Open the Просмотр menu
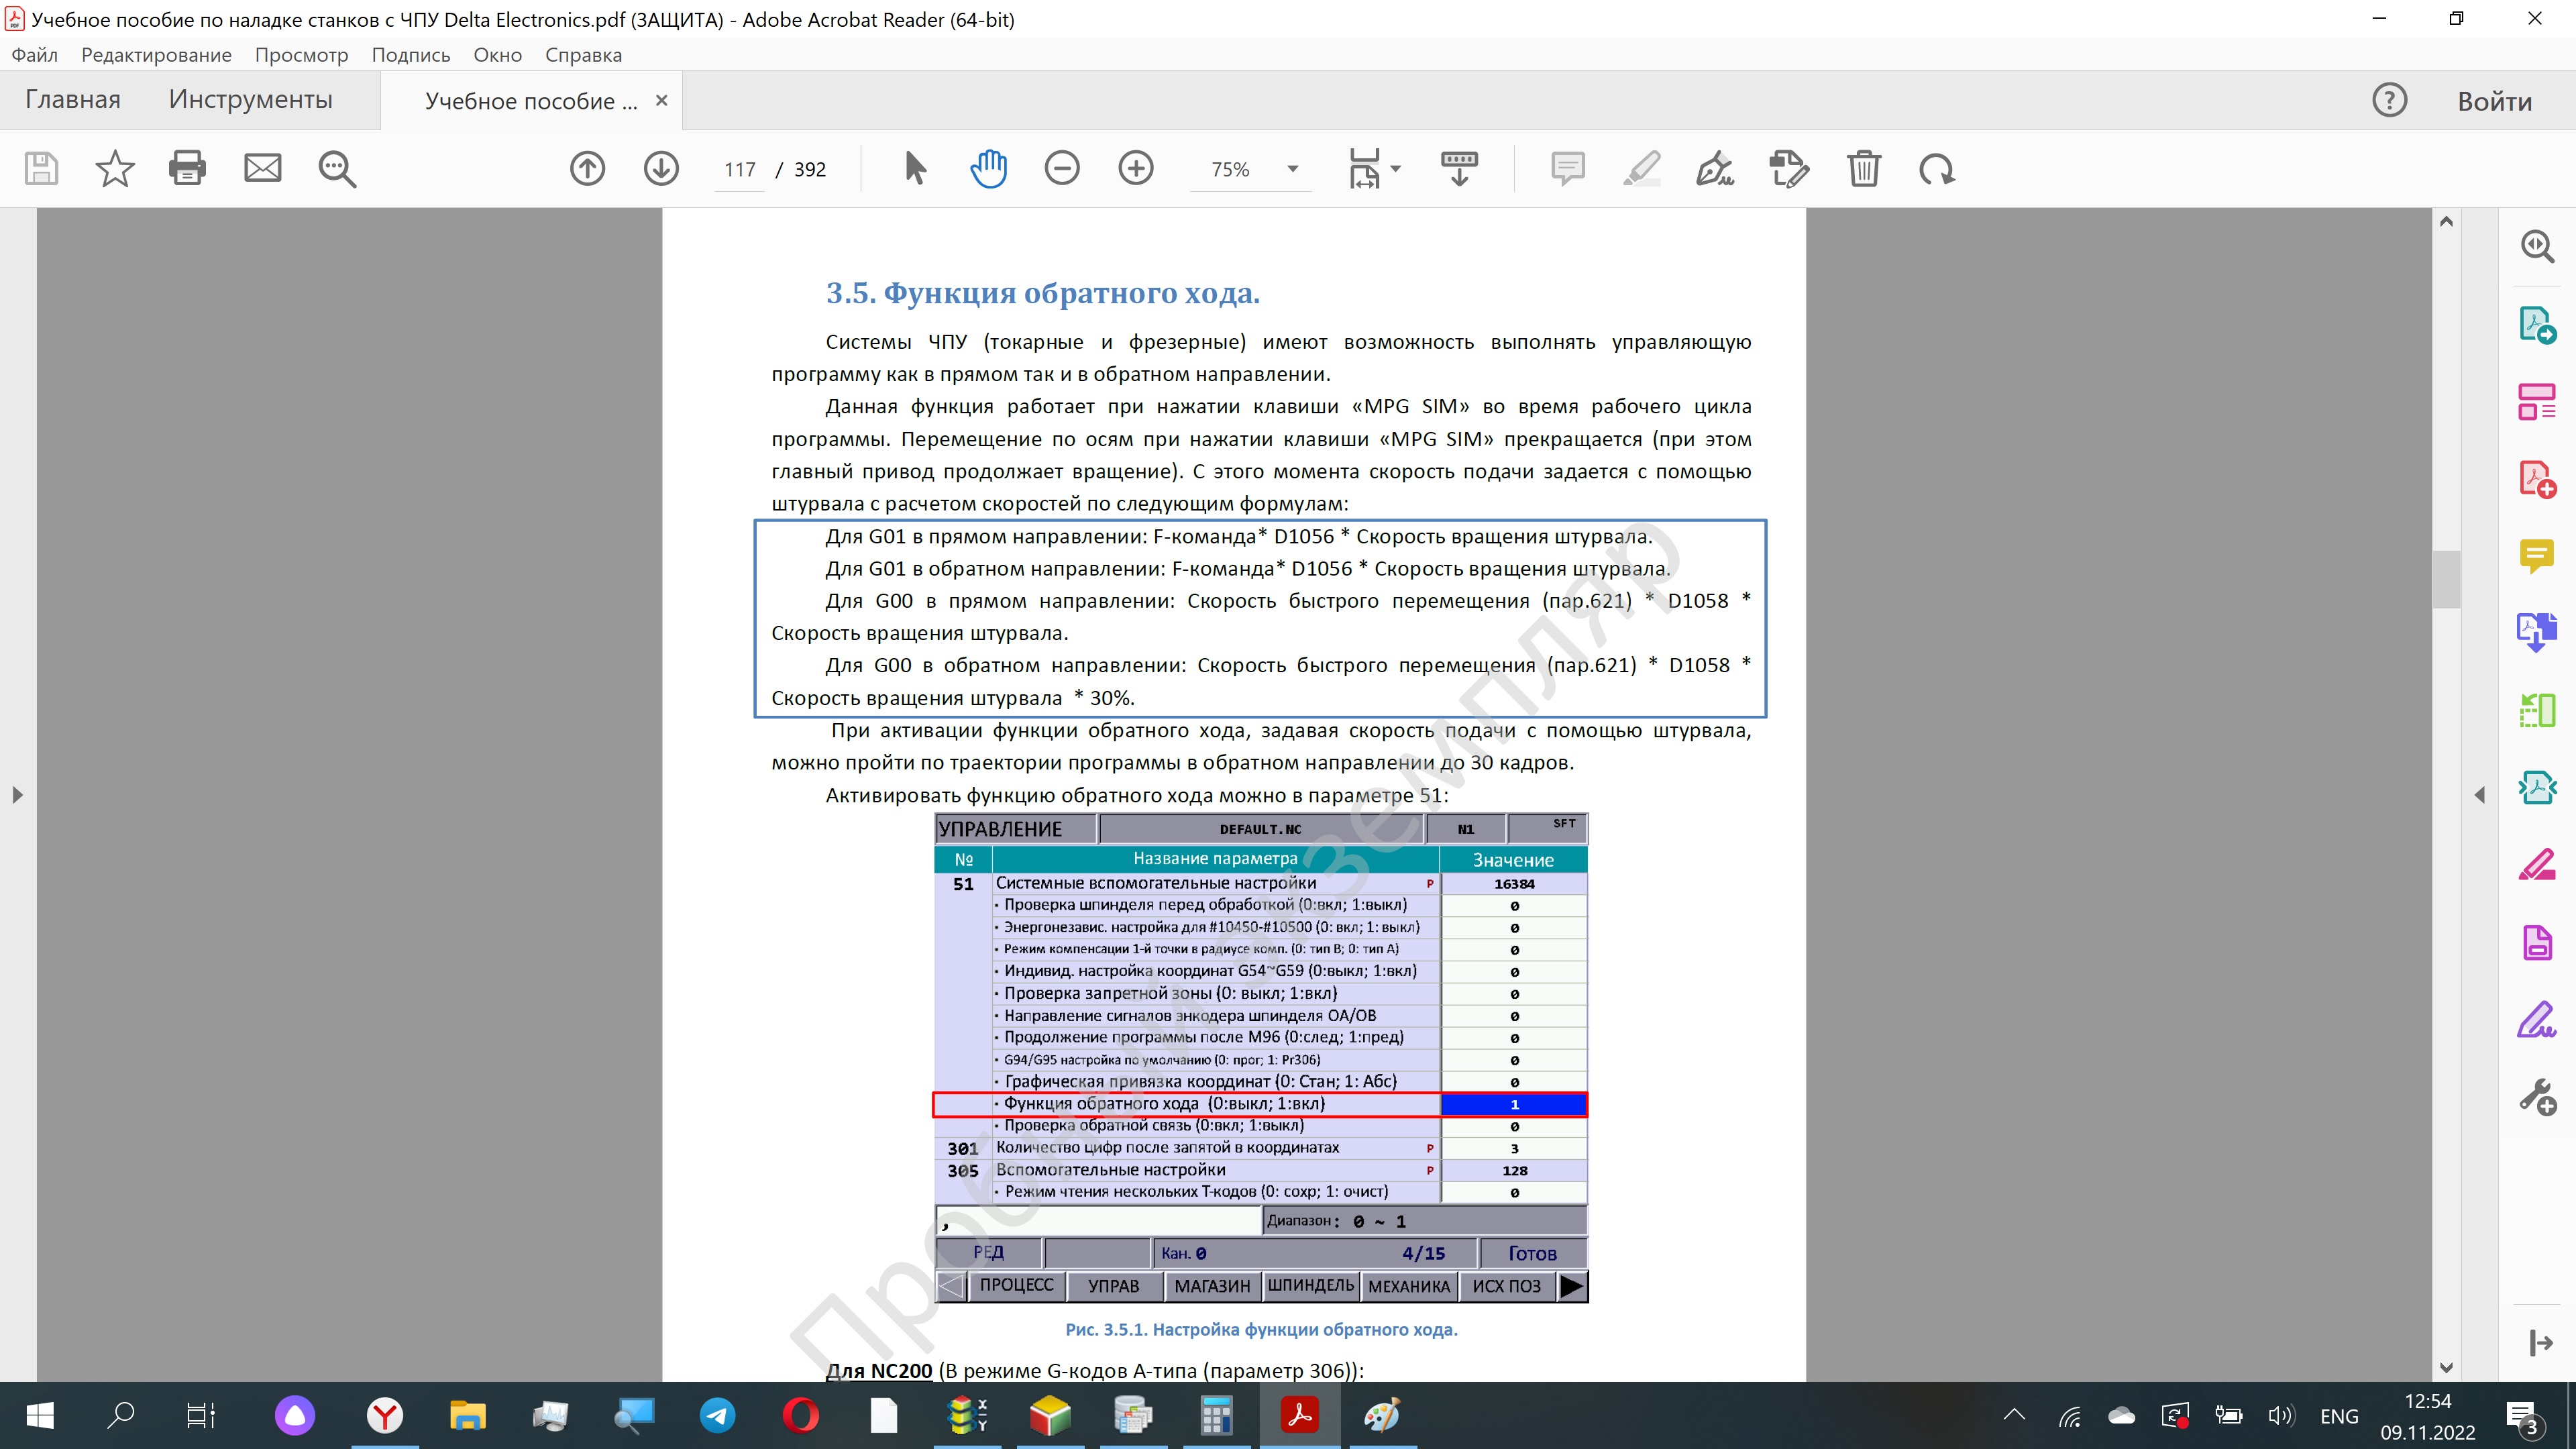The image size is (2576, 1449). pyautogui.click(x=301, y=55)
